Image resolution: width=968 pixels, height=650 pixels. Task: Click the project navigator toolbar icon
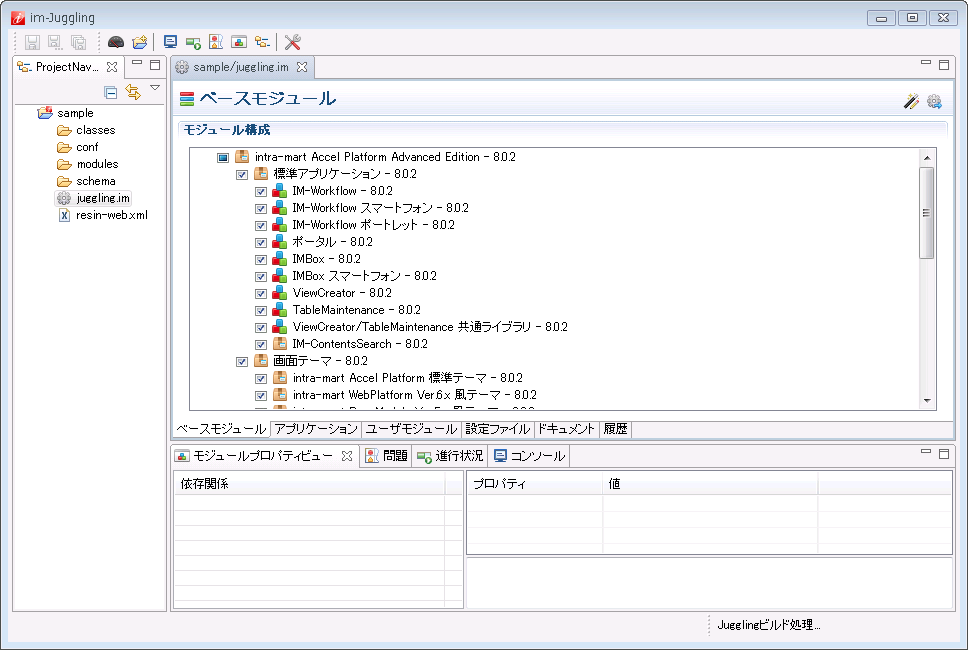click(x=262, y=42)
